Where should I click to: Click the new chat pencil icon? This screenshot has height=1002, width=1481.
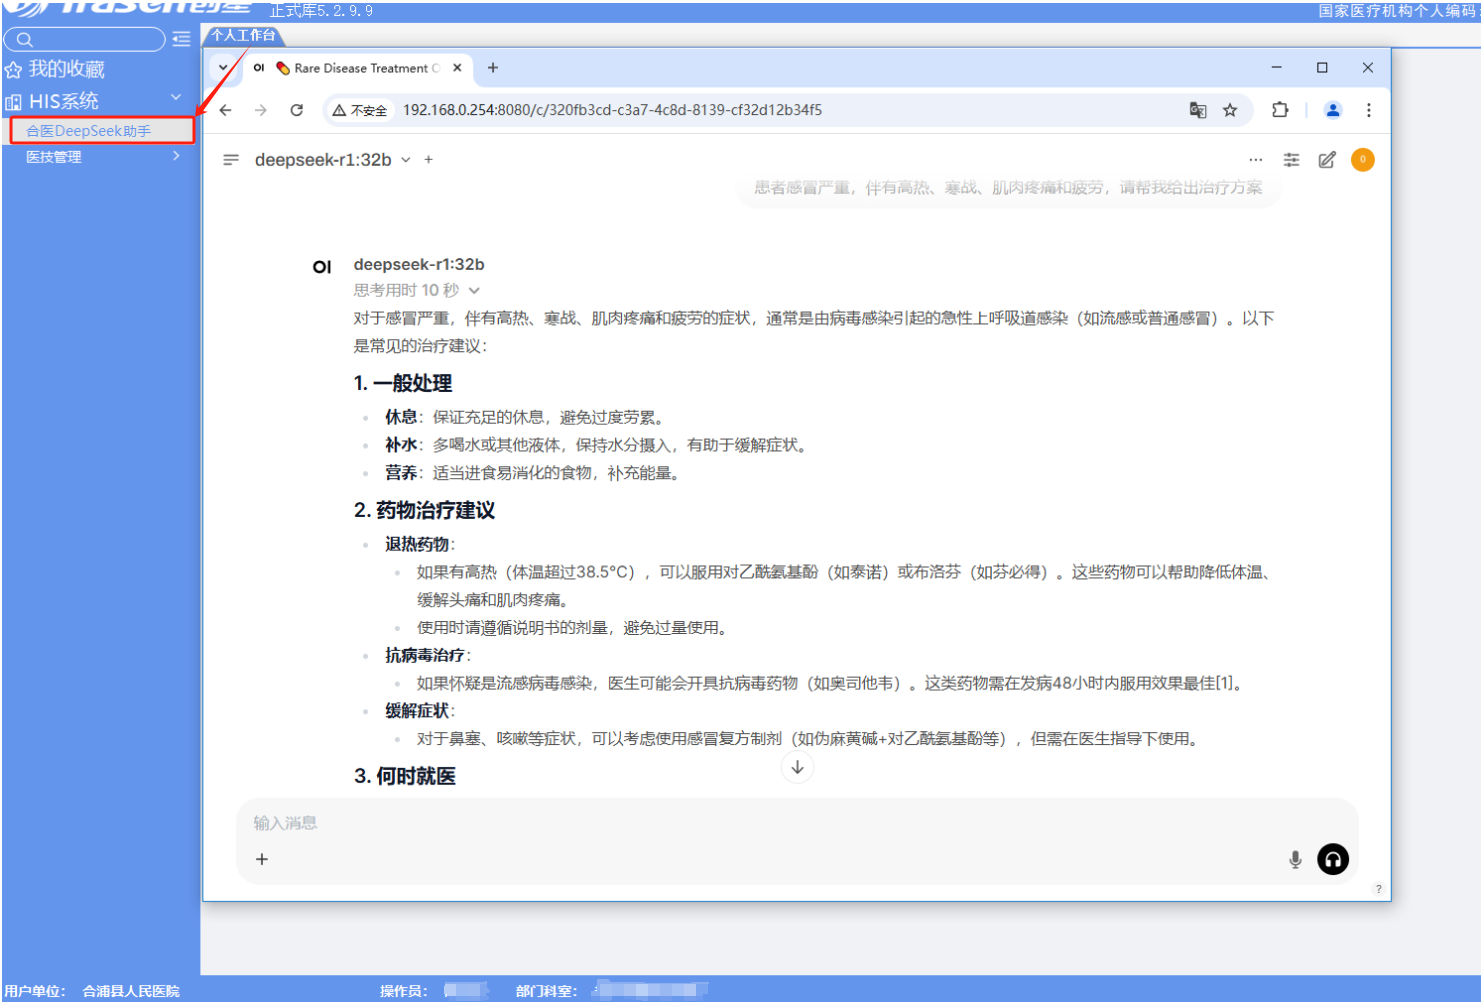click(1327, 160)
